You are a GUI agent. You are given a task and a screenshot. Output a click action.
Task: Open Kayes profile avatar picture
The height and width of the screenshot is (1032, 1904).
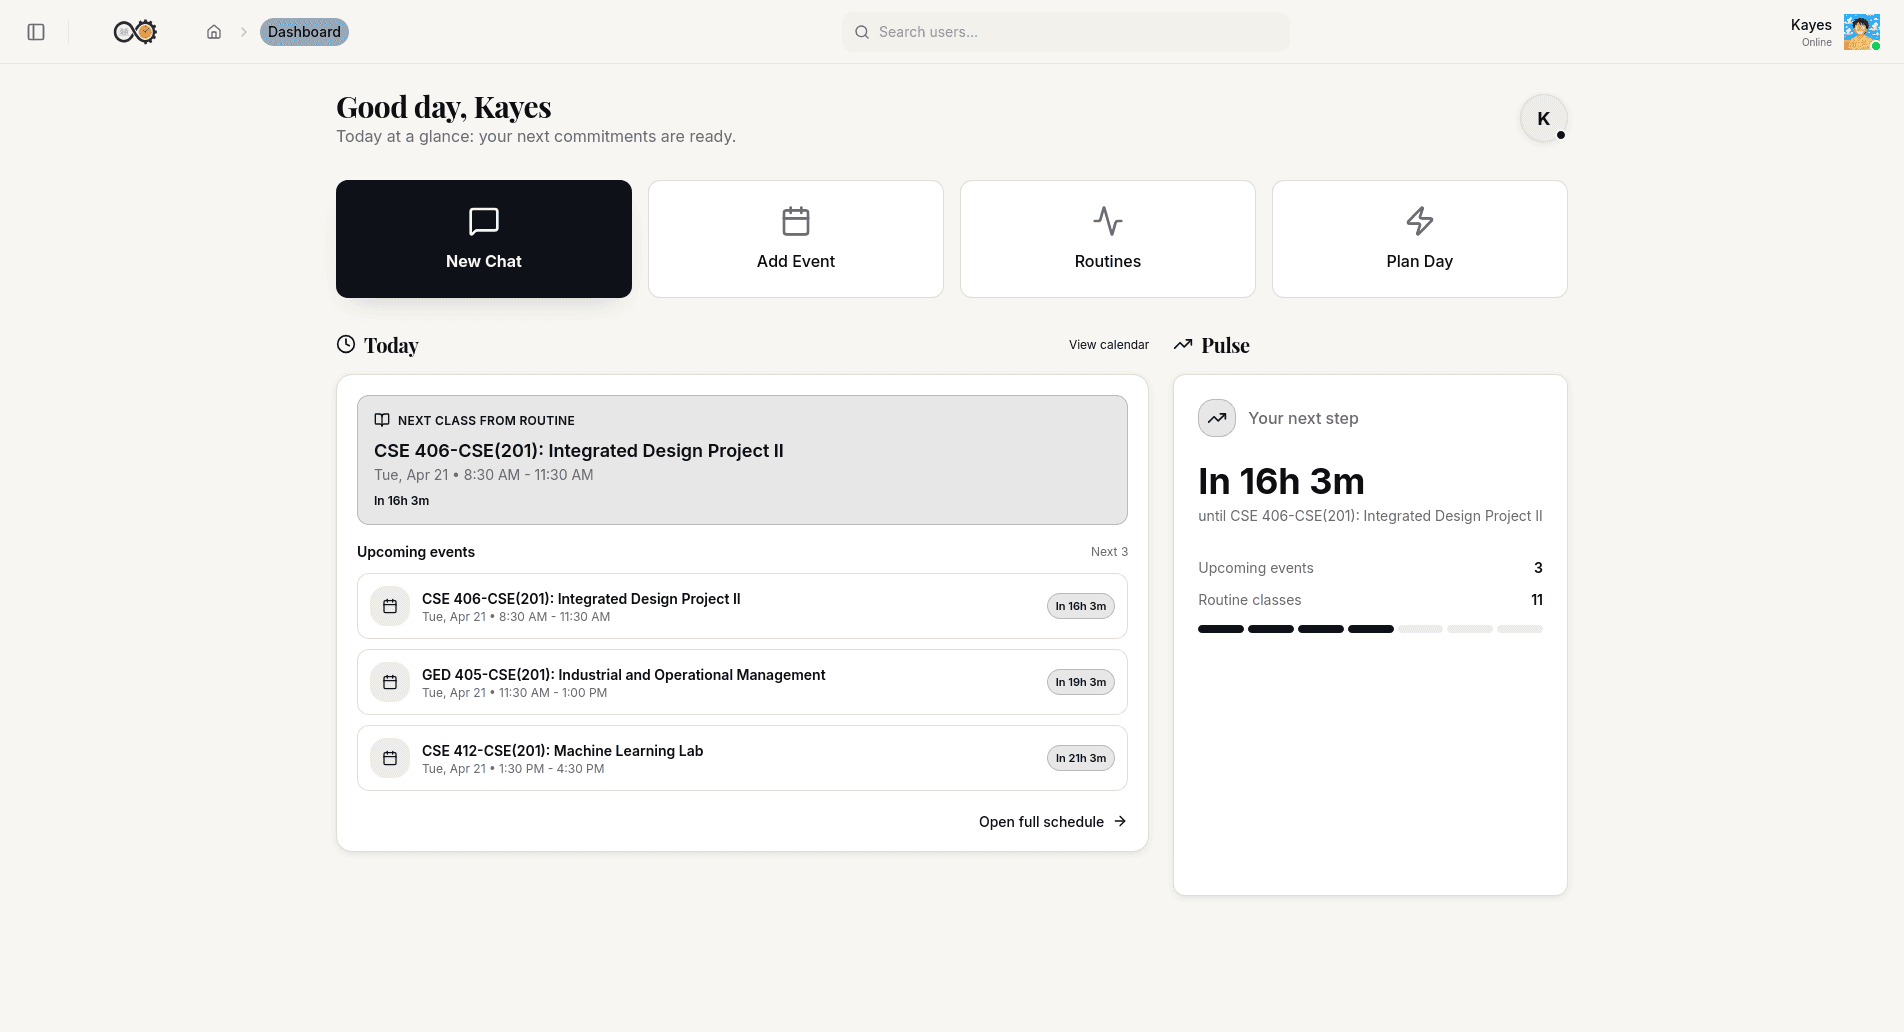pos(1861,32)
